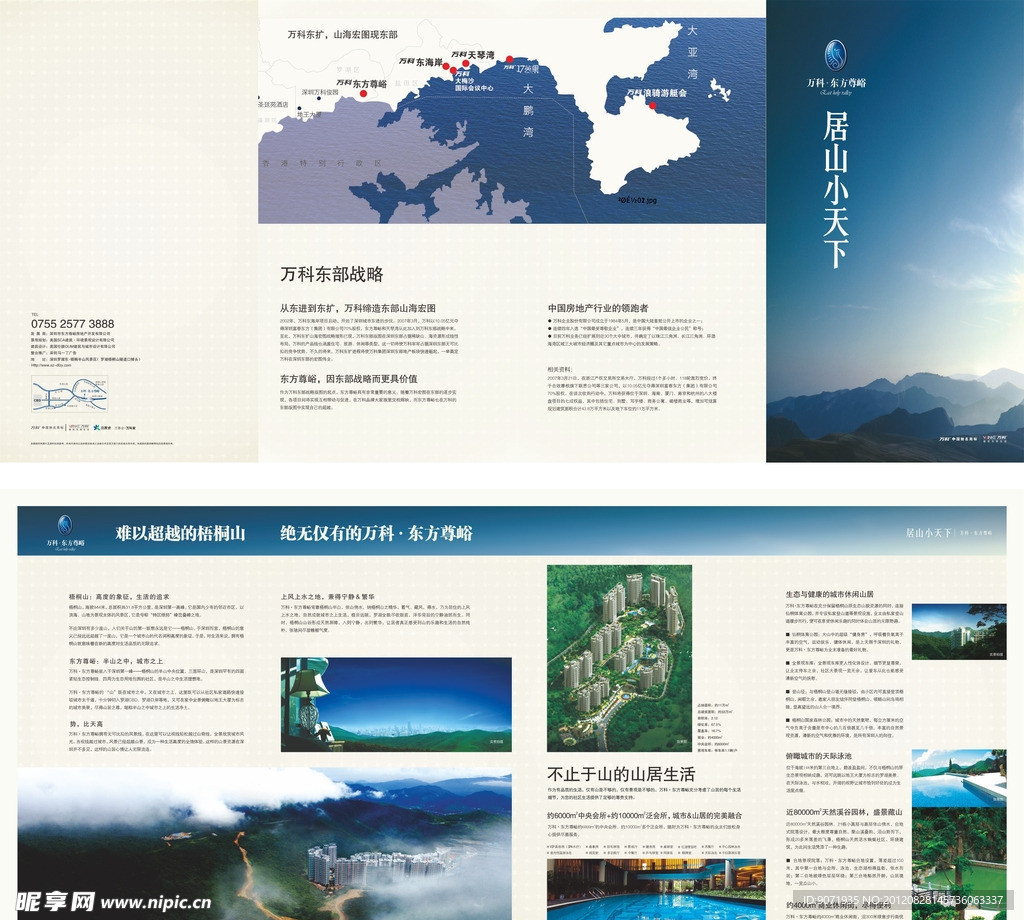Click the 相关资料 label

(x=560, y=370)
